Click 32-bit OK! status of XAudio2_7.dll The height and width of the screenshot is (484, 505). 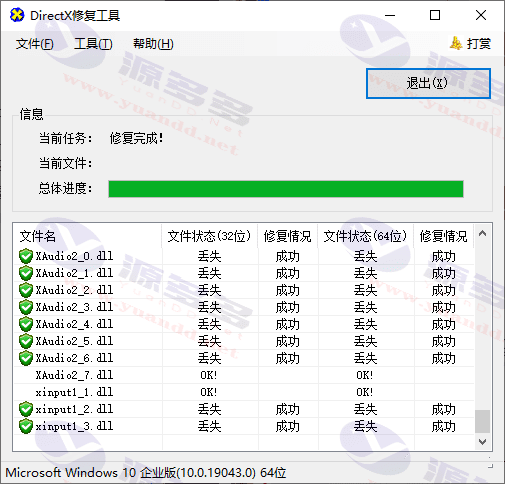[x=209, y=375]
